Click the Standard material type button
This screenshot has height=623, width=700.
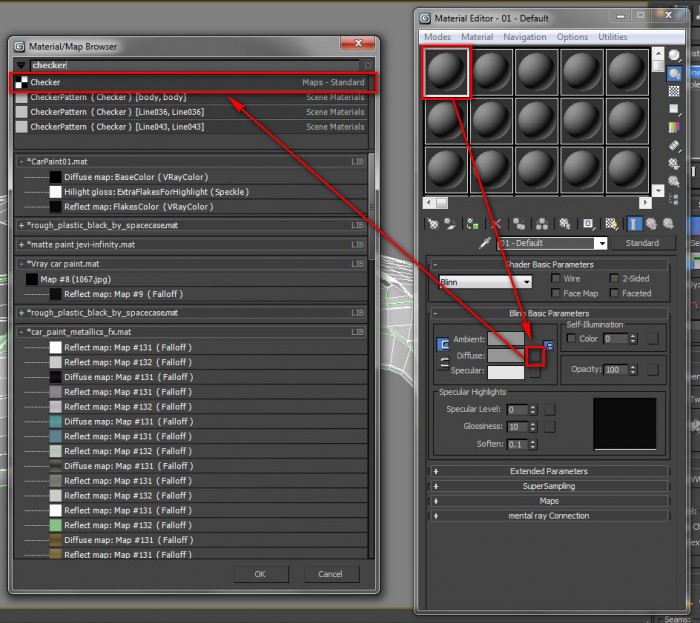(641, 243)
